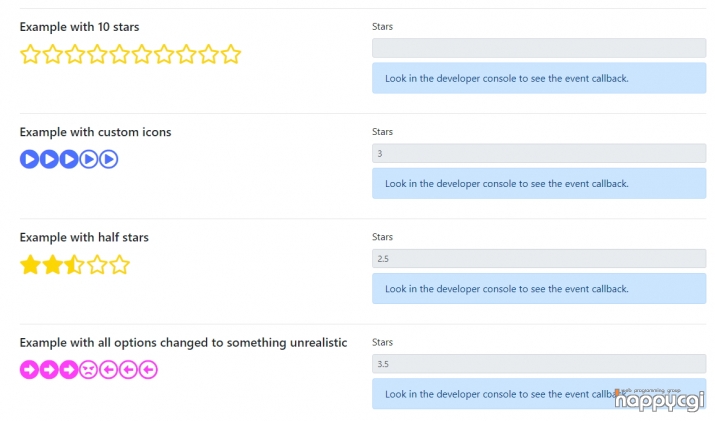The width and height of the screenshot is (715, 421).
Task: Select the first filled star in half-stars example
Action: pyautogui.click(x=30, y=265)
